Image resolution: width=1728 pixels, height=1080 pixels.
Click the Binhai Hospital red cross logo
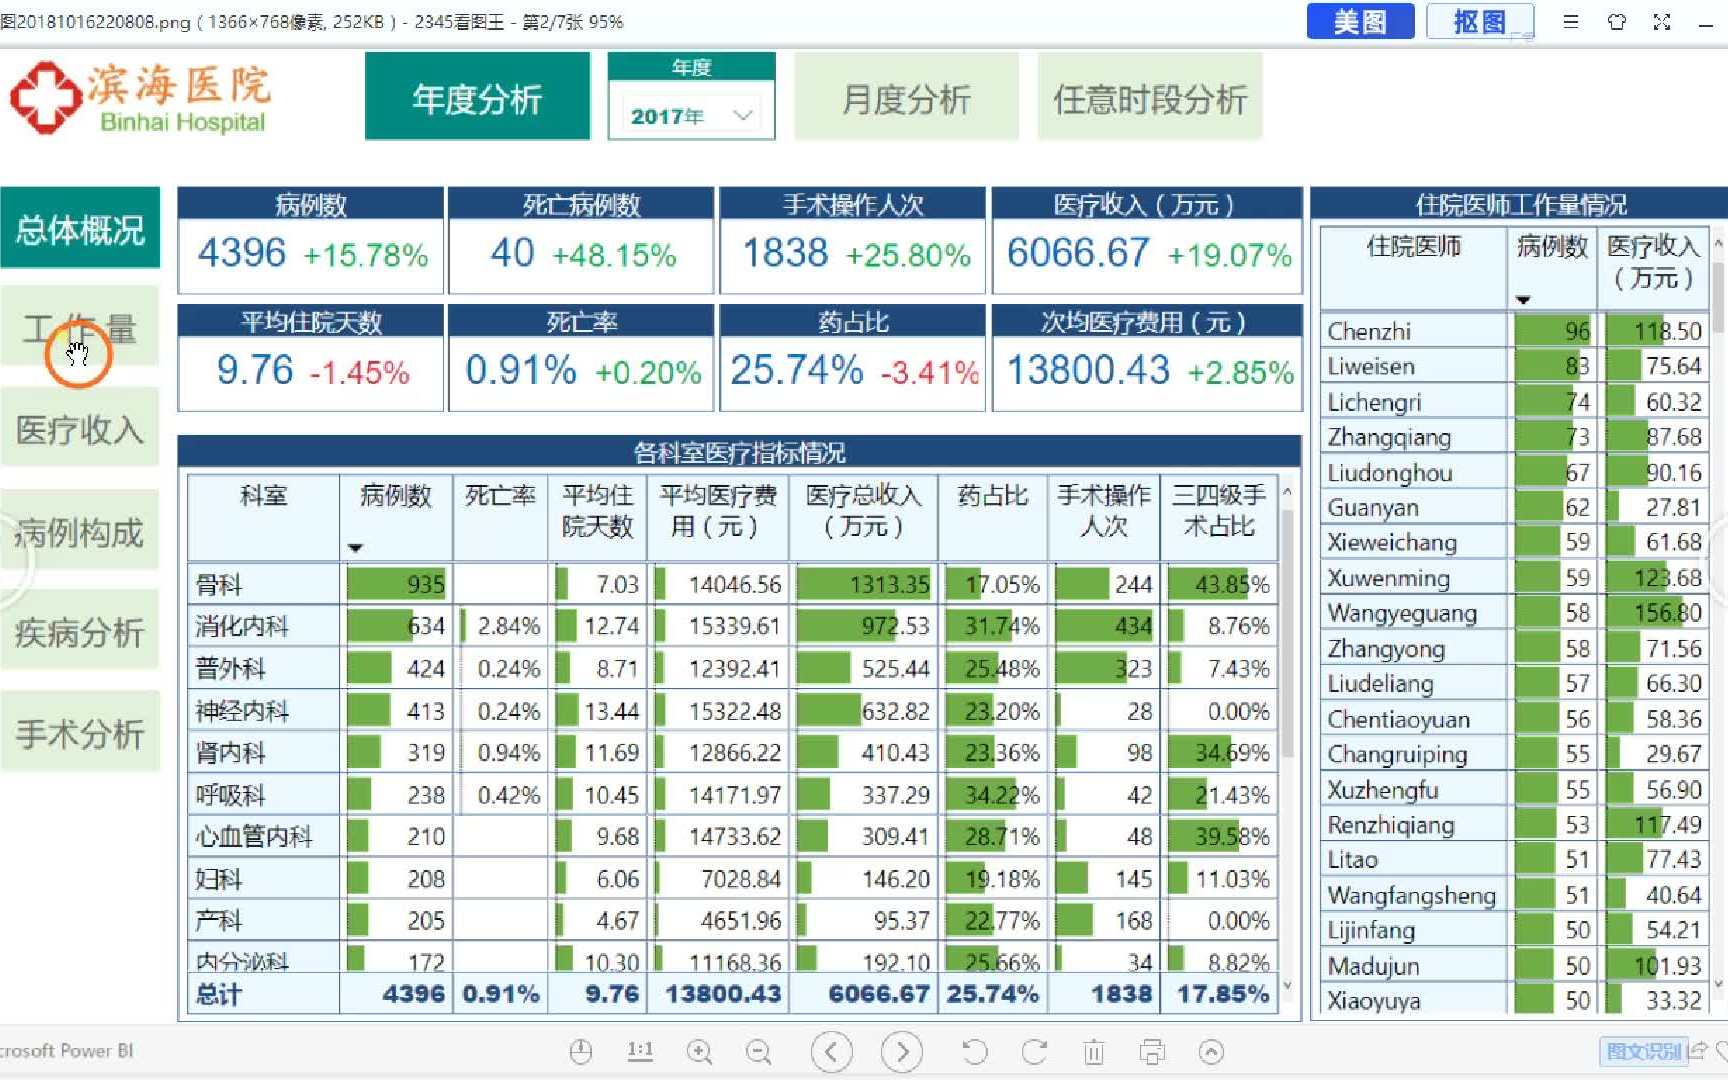45,97
